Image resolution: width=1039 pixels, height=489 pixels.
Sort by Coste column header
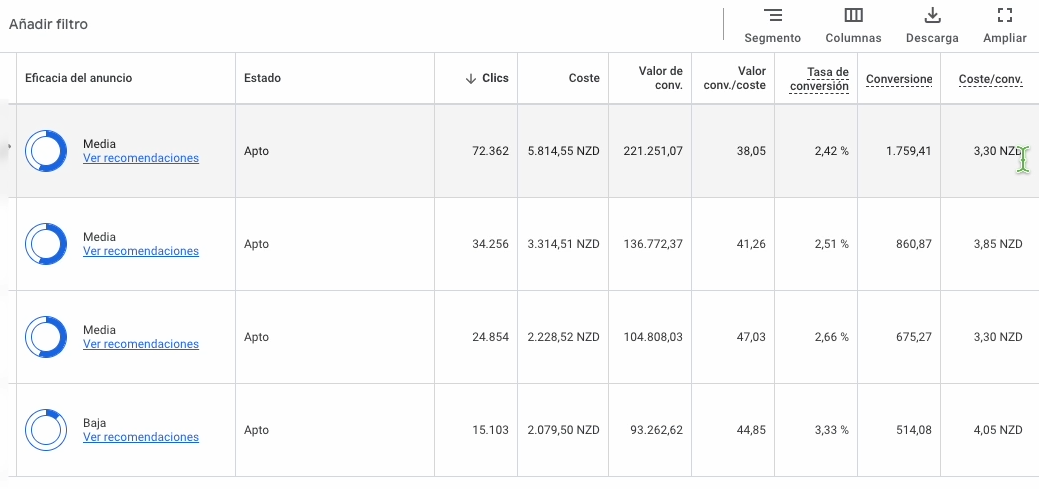583,78
